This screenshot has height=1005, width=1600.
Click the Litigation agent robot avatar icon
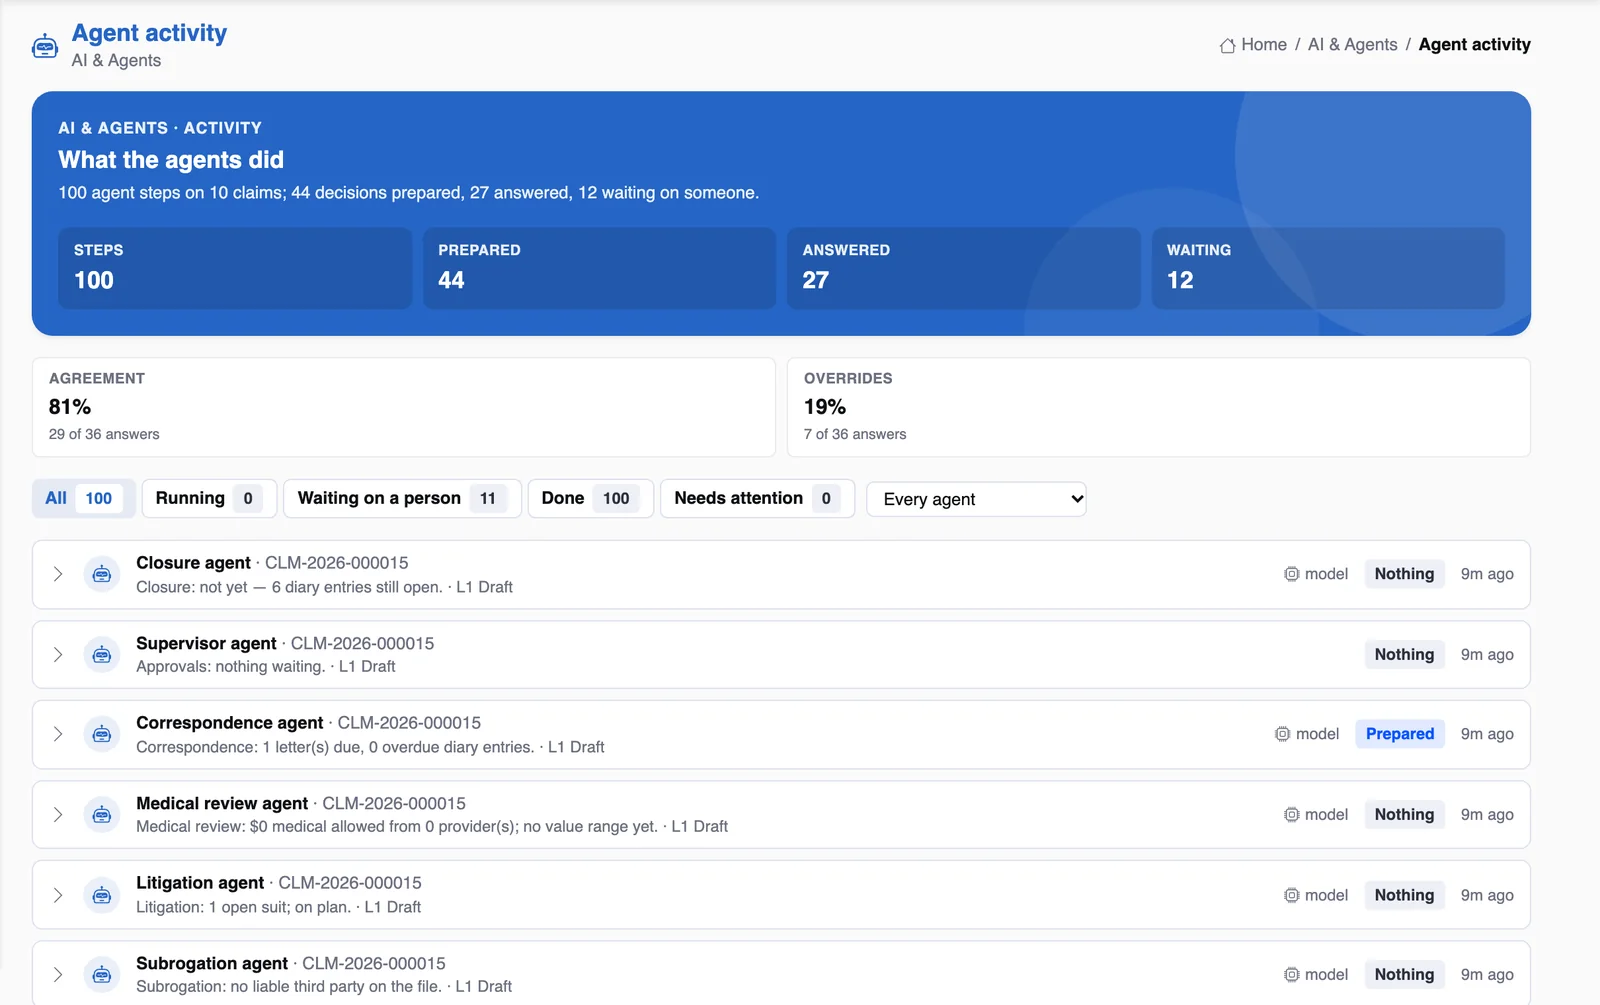tap(101, 895)
